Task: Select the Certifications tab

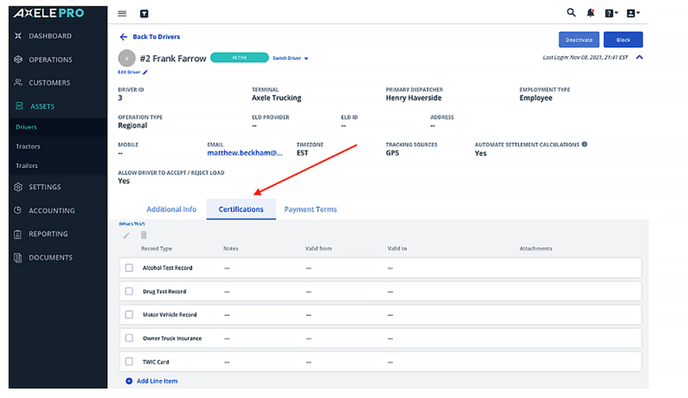Action: 241,209
